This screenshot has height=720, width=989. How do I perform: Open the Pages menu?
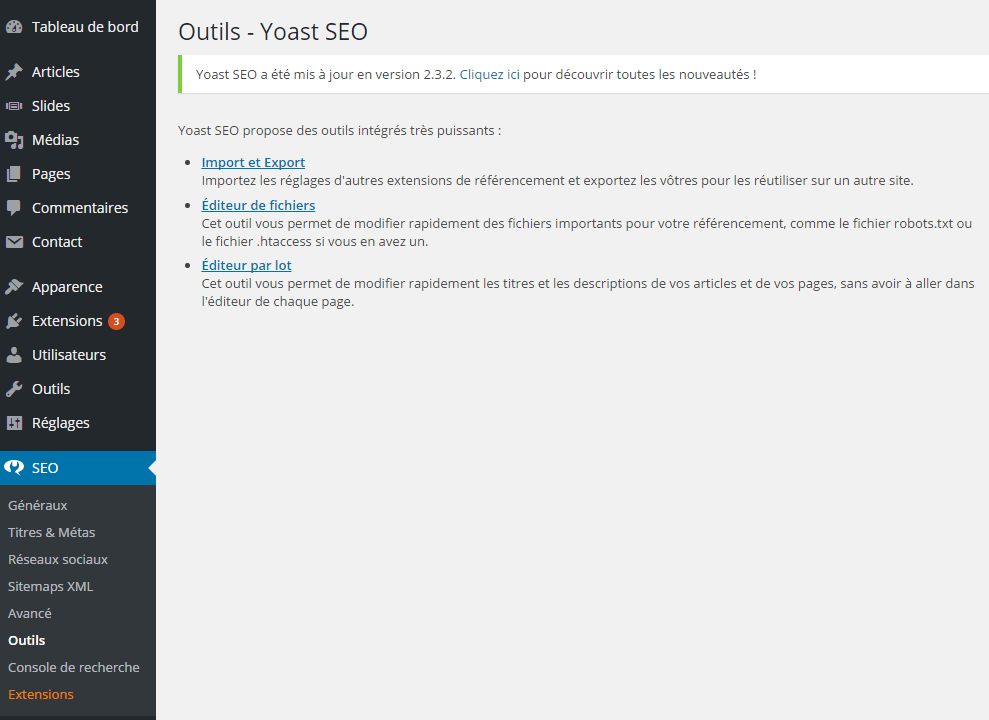coord(78,174)
